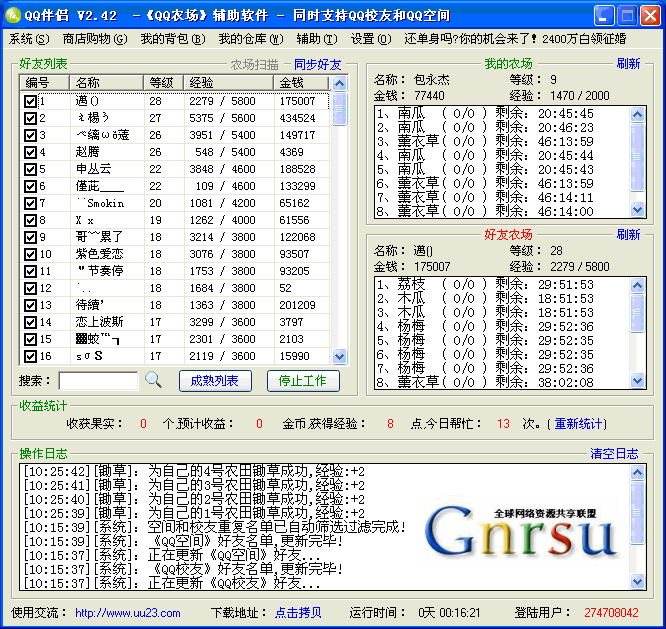The width and height of the screenshot is (666, 629).
Task: Click the 还单身吗 advertisement menu item
Action: click(515, 39)
